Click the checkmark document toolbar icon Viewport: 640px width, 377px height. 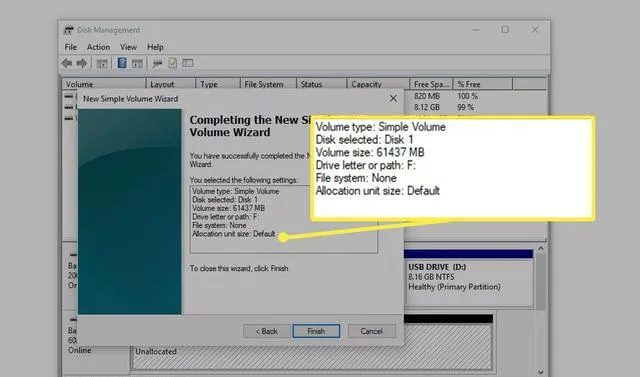pyautogui.click(x=173, y=63)
